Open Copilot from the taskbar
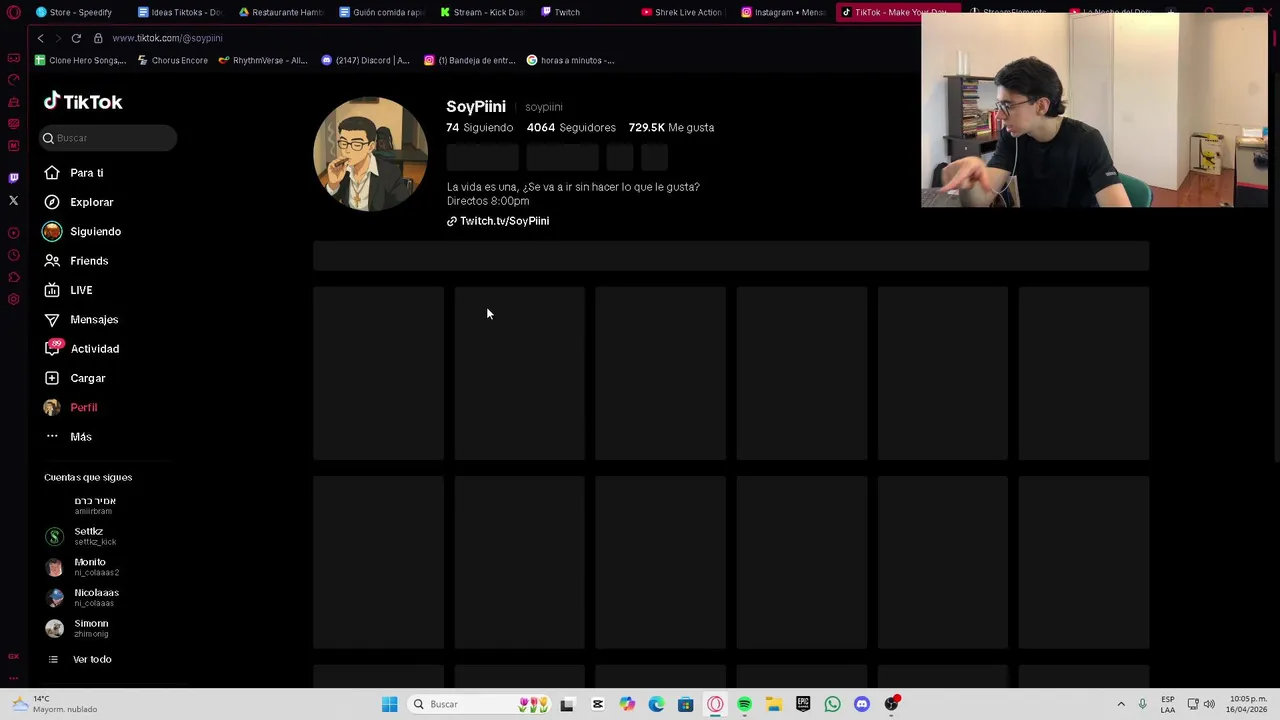This screenshot has width=1280, height=720. click(x=627, y=704)
